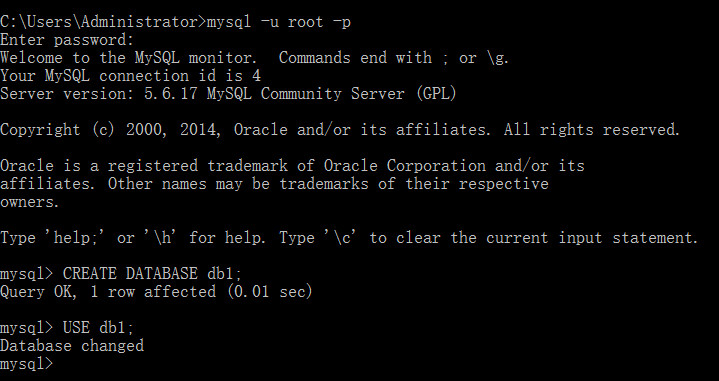719x381 pixels.
Task: Click the Copyright Oracle notice line
Action: pyautogui.click(x=340, y=130)
